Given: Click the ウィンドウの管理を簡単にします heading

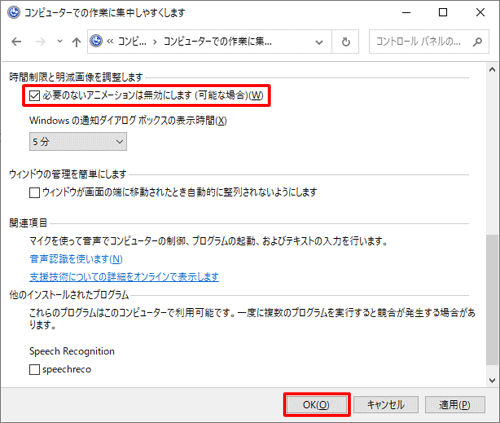Looking at the screenshot, I should (68, 174).
